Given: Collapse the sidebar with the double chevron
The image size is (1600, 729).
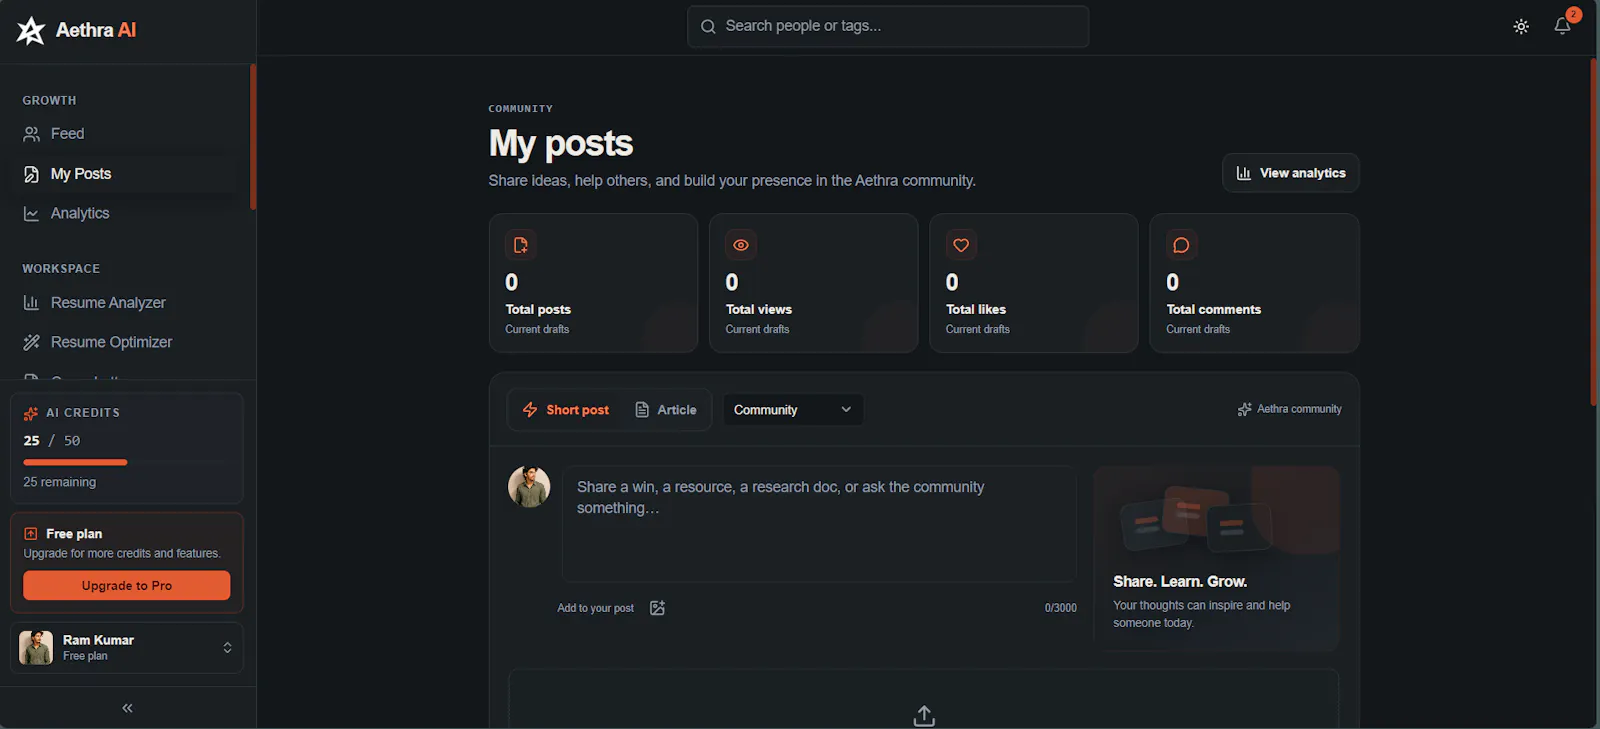Looking at the screenshot, I should click(127, 708).
